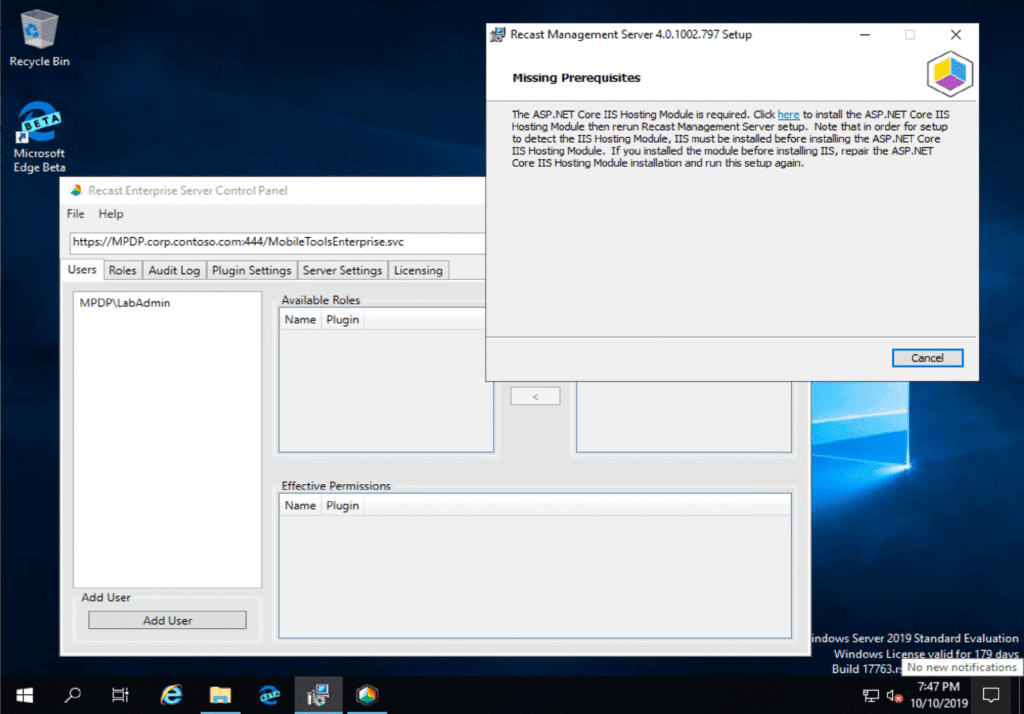
Task: Focus the server URL input field
Action: click(277, 242)
